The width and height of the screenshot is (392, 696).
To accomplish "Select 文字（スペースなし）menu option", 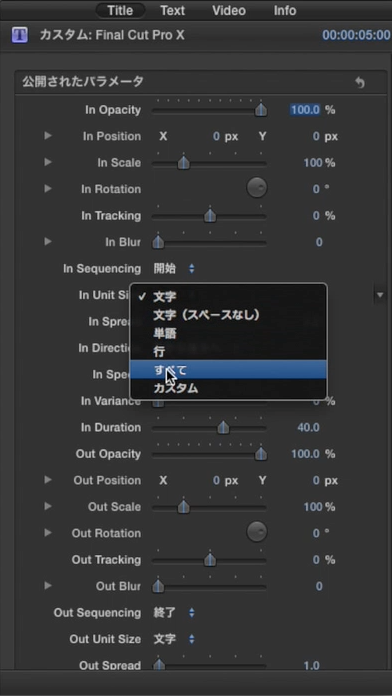I will coord(228,315).
